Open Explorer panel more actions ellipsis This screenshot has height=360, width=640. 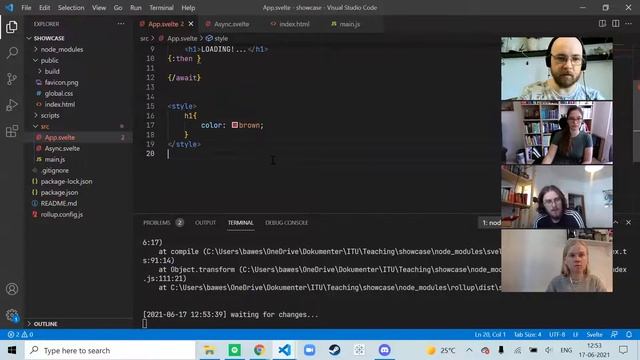tap(121, 24)
